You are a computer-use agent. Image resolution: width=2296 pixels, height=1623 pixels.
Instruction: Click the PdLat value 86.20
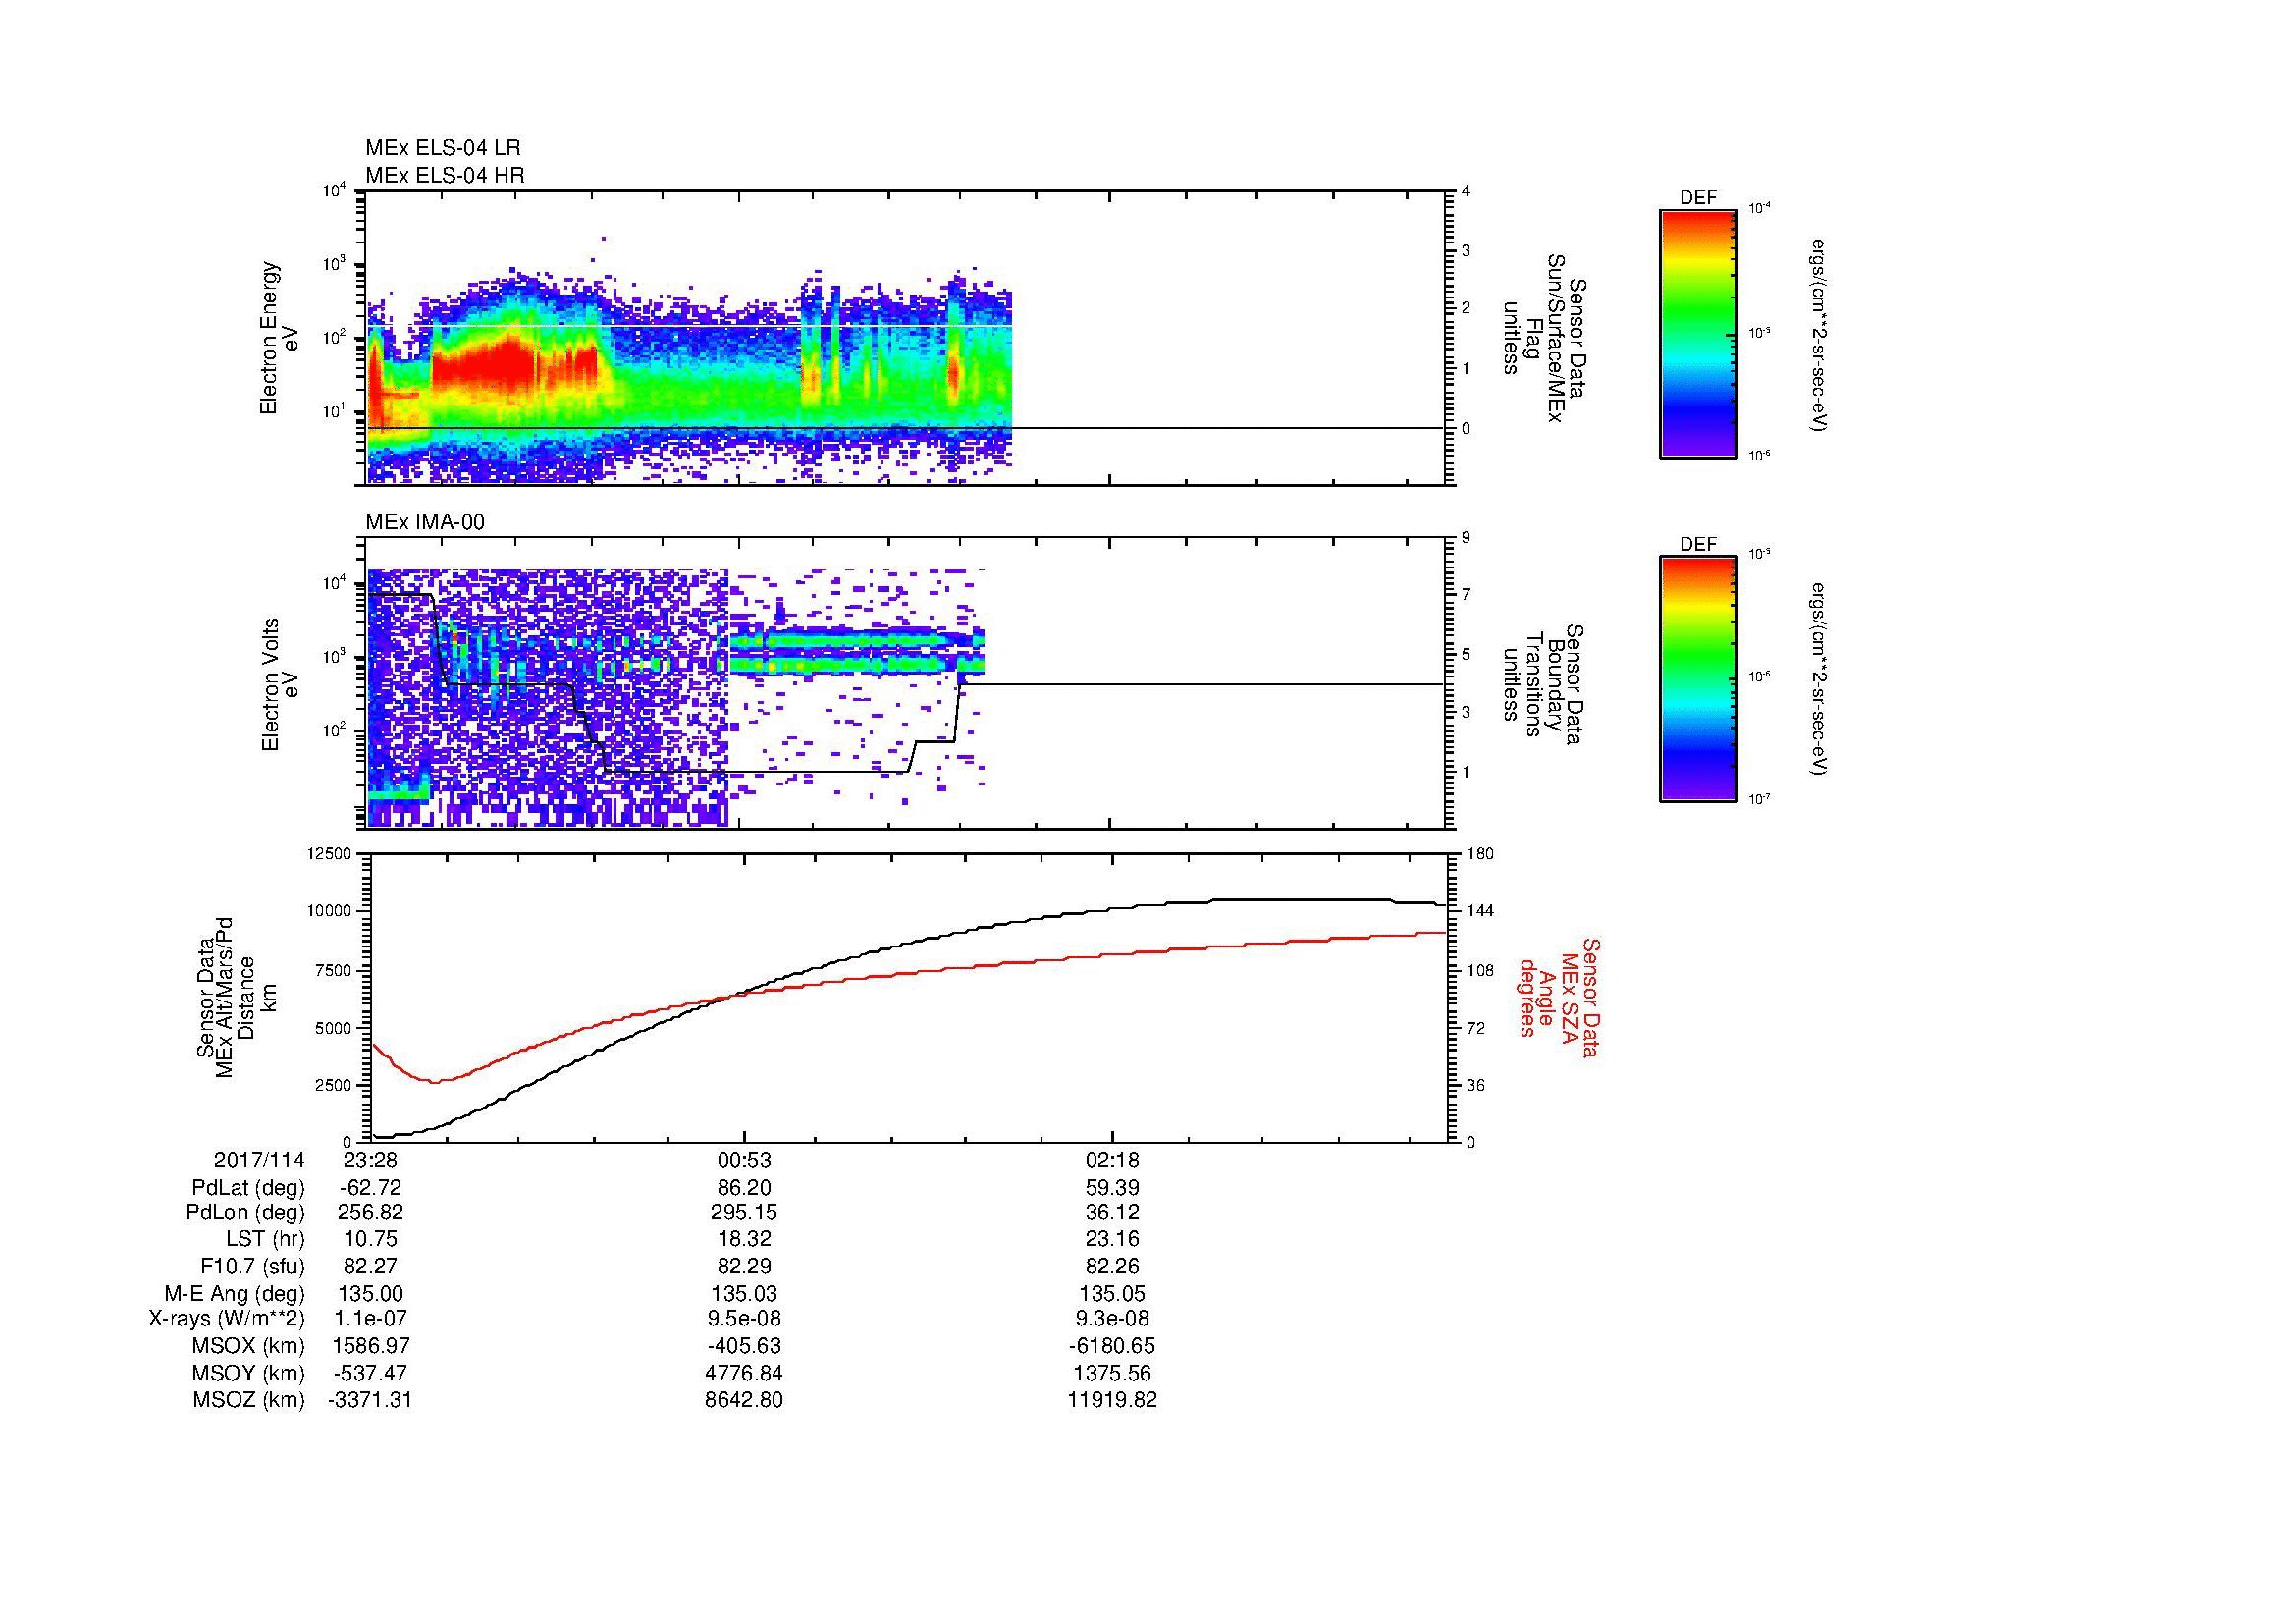(744, 1188)
